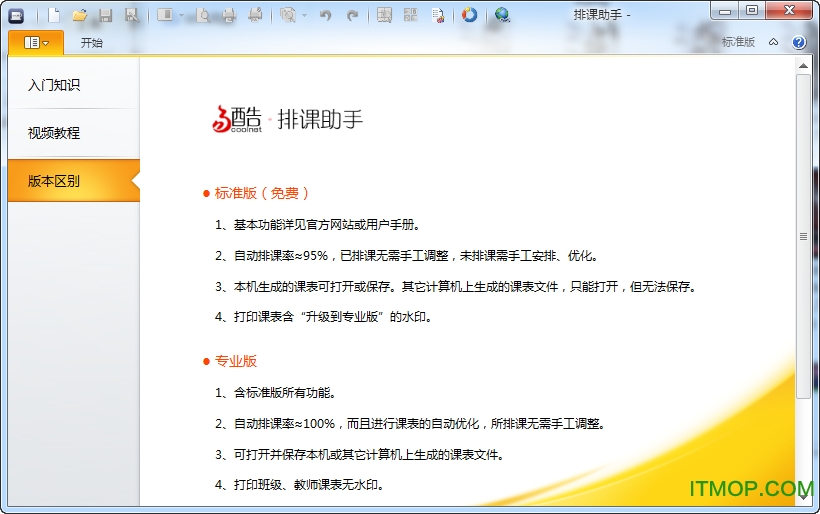Viewport: 820px width, 514px height.
Task: Click the window title 排课助手
Action: (598, 15)
